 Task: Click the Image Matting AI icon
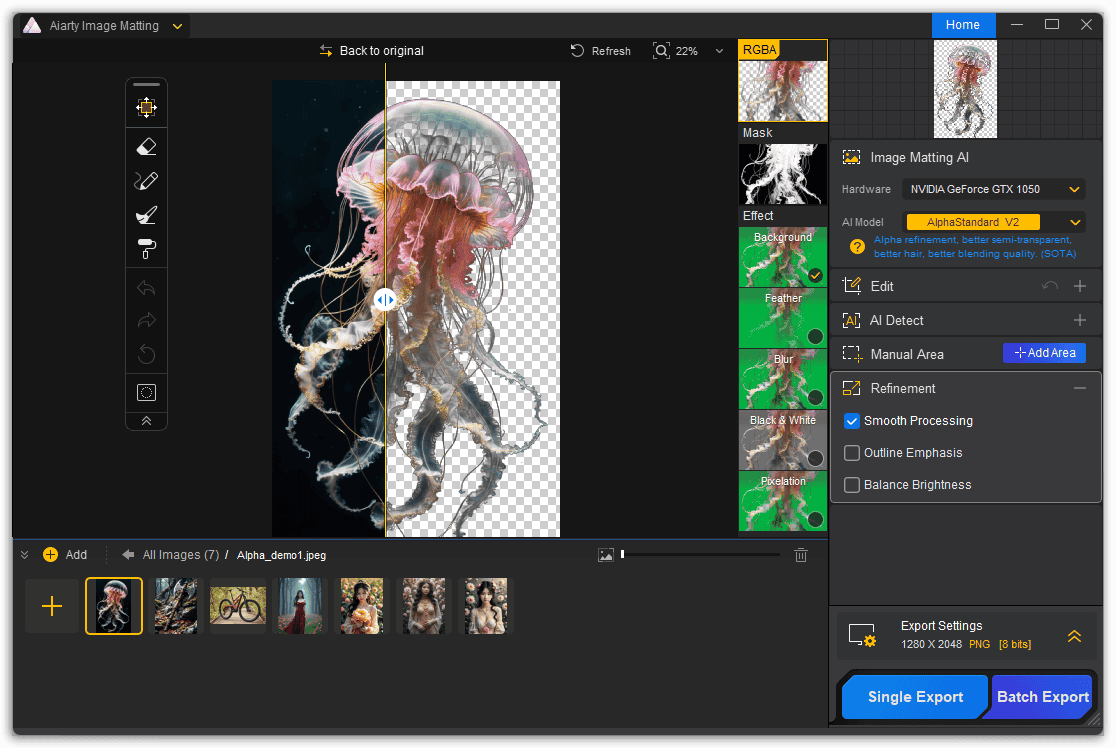coord(851,157)
